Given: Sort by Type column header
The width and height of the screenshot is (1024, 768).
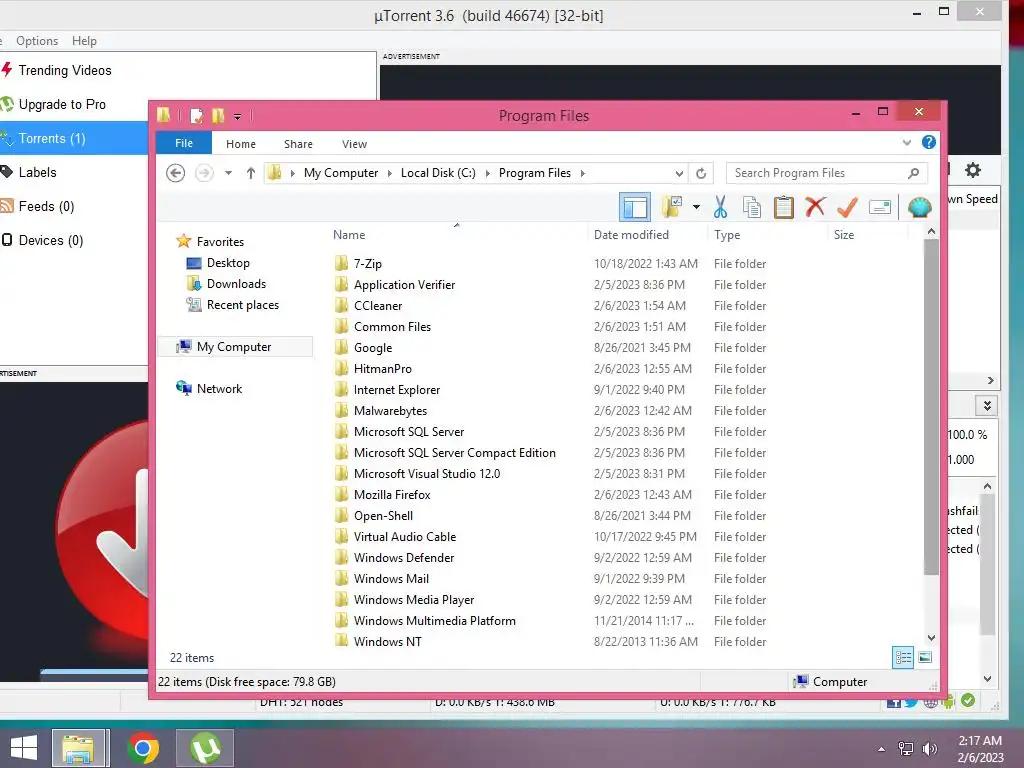Looking at the screenshot, I should click(727, 234).
